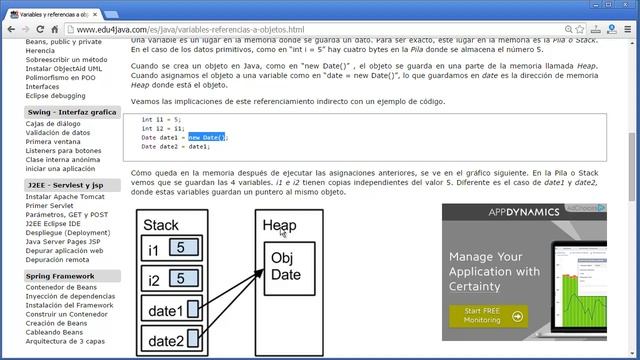Open Parámetros, GET y POST link

(67, 215)
